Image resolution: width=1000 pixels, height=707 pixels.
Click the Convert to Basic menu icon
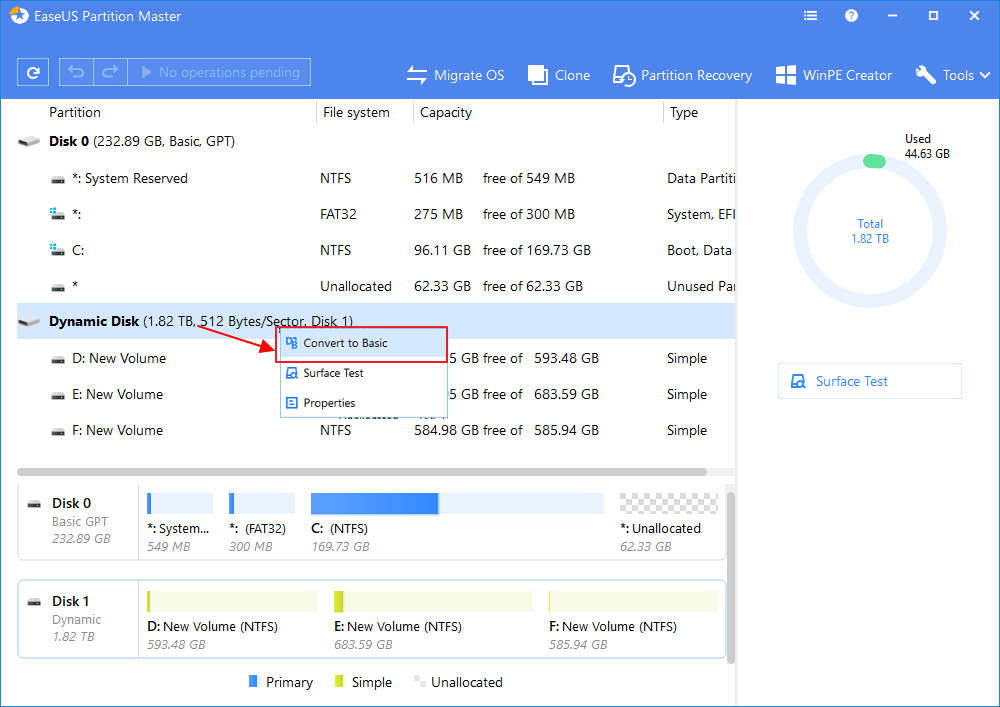point(291,343)
